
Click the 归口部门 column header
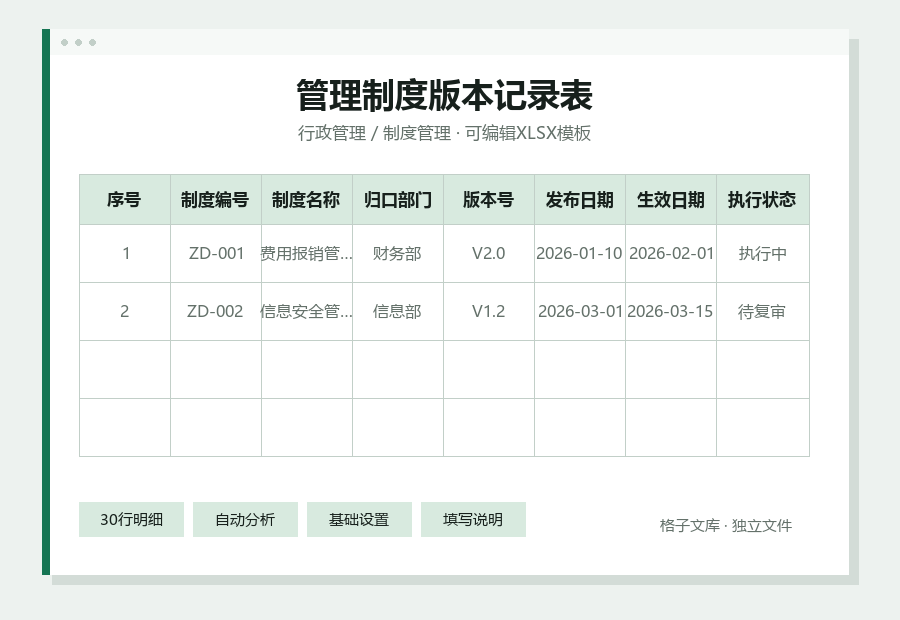[398, 200]
